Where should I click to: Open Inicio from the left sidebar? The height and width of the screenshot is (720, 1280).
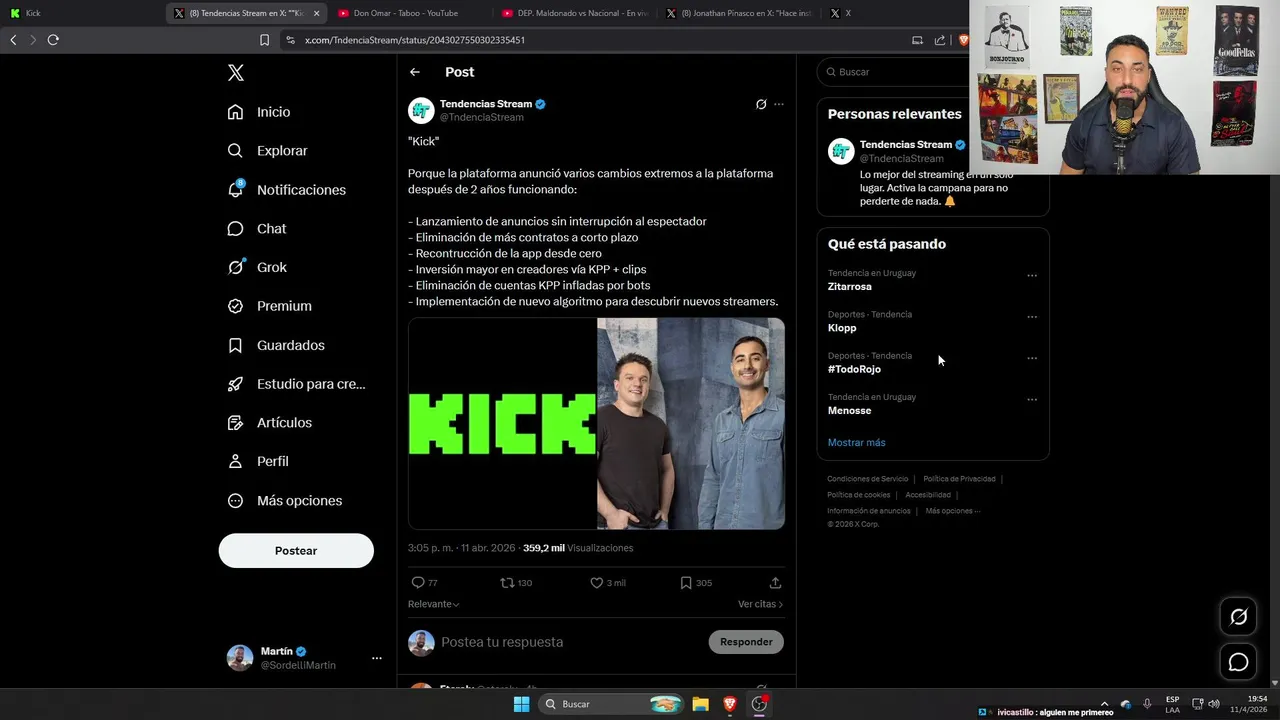(x=259, y=112)
